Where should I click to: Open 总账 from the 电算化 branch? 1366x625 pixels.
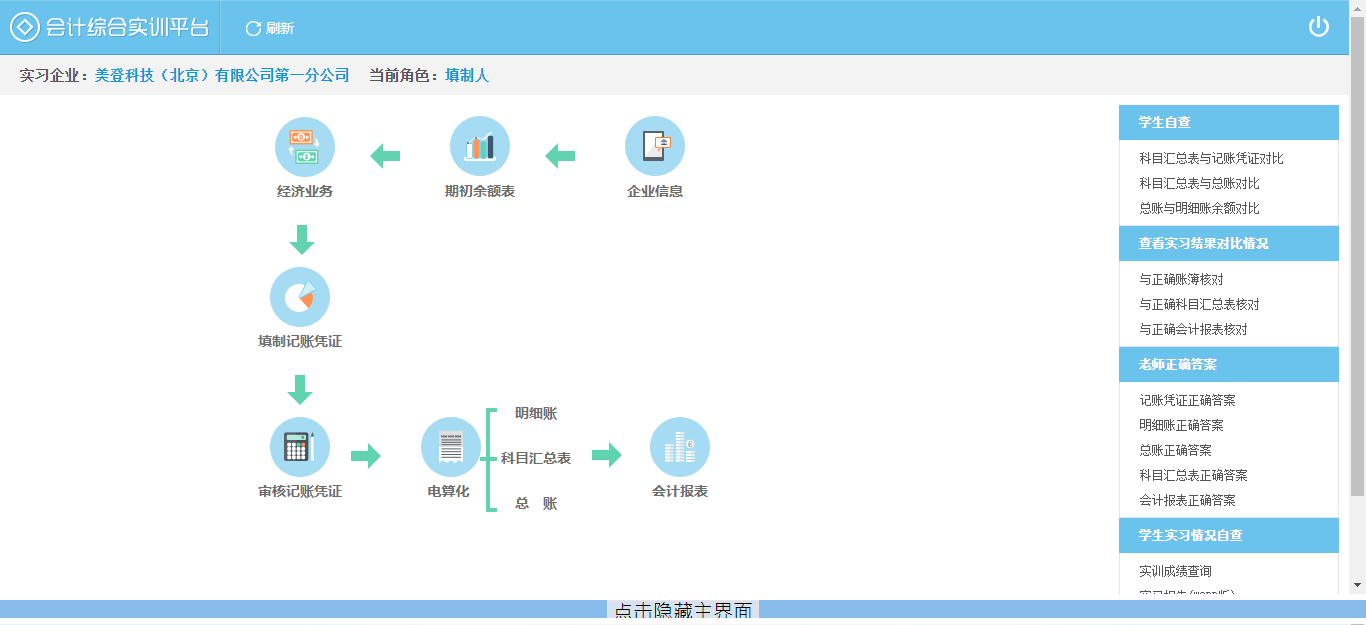coord(536,503)
